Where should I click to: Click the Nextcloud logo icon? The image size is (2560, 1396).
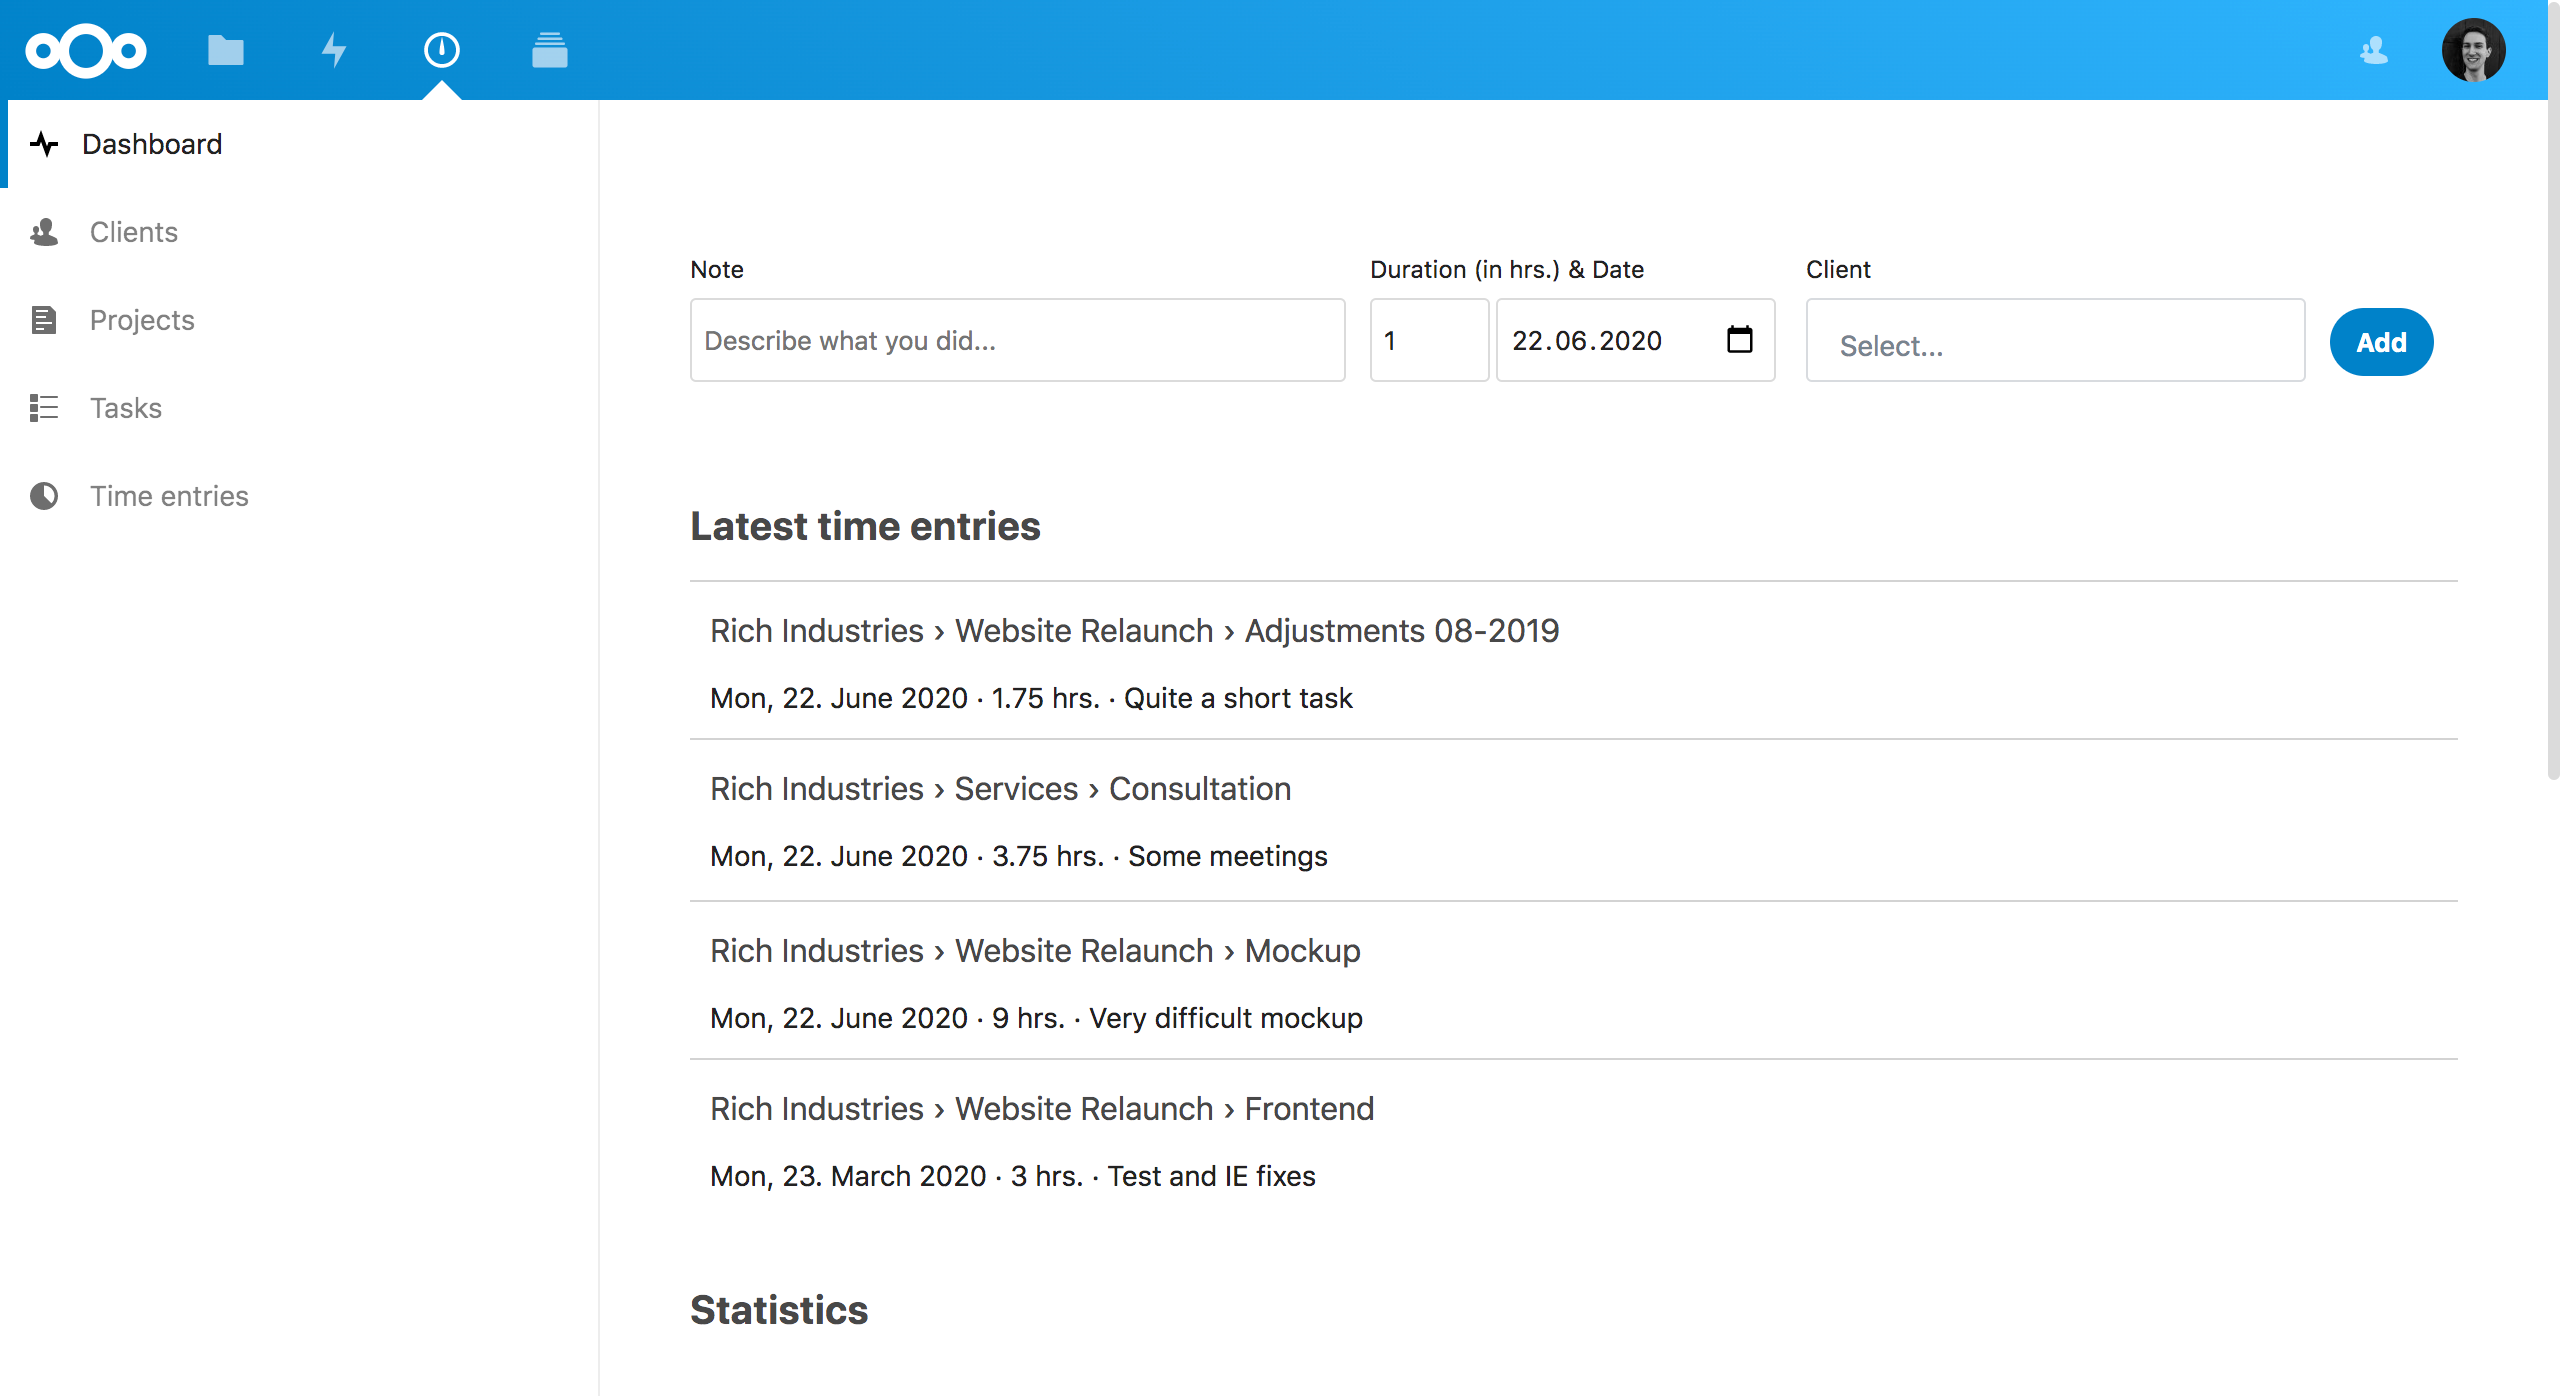tap(86, 50)
